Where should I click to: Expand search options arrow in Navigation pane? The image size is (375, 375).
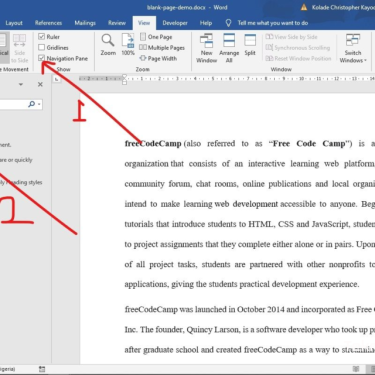pos(39,104)
